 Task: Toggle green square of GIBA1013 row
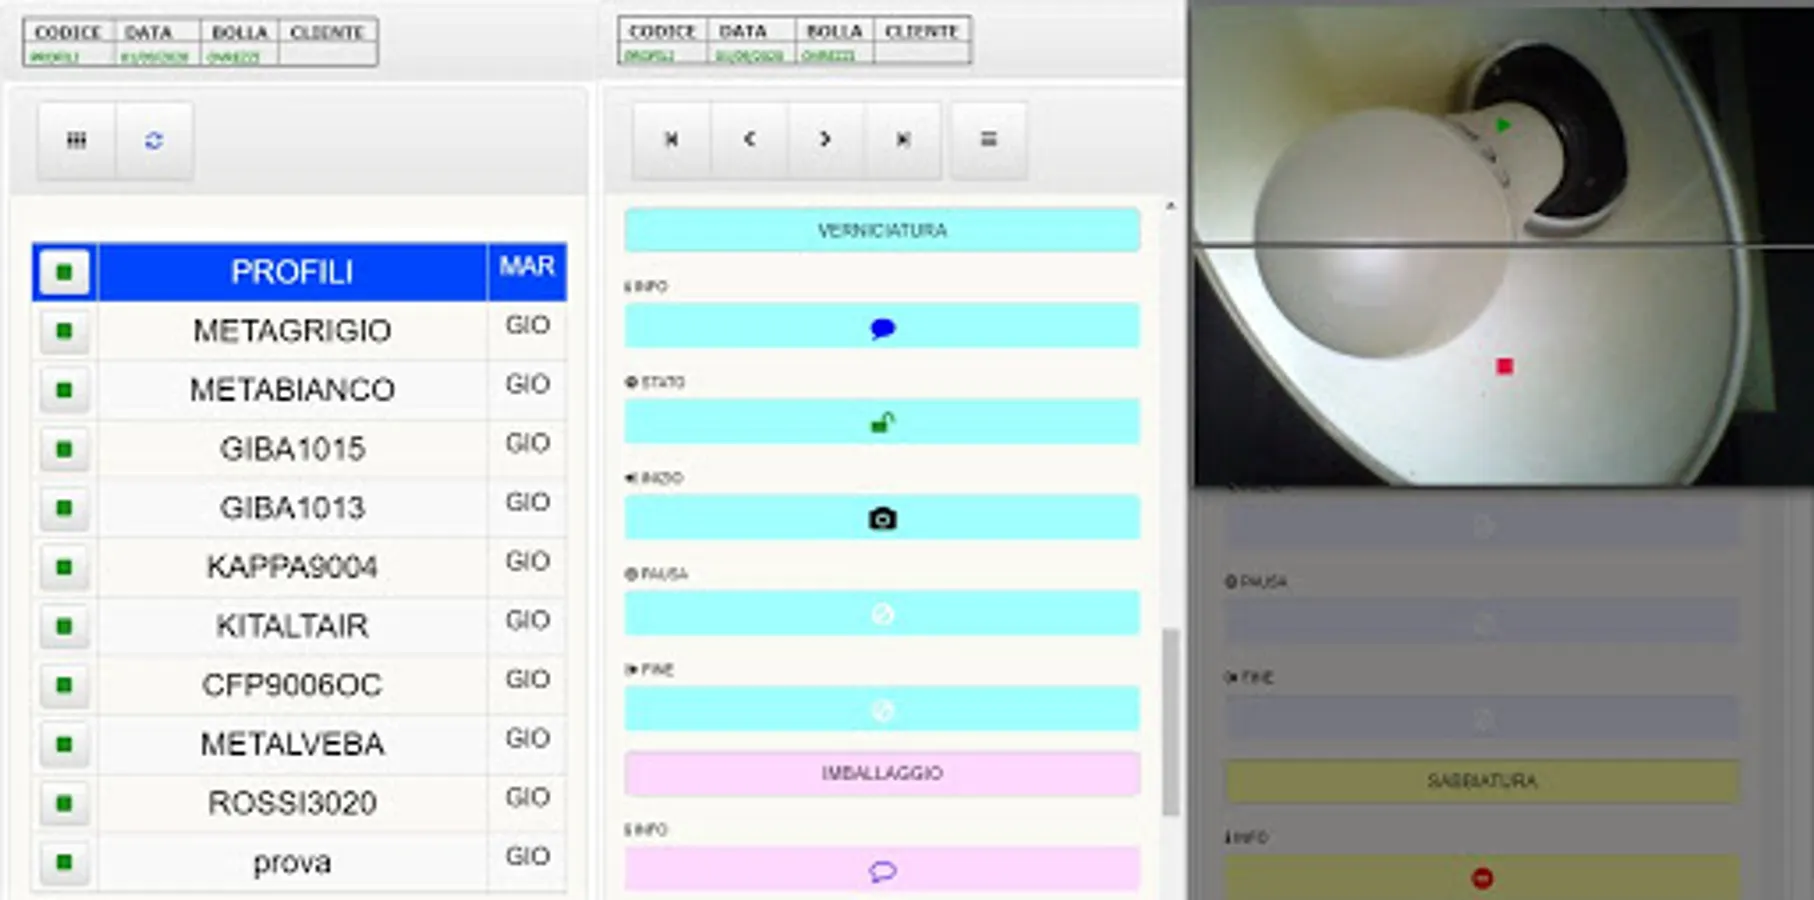(x=64, y=508)
